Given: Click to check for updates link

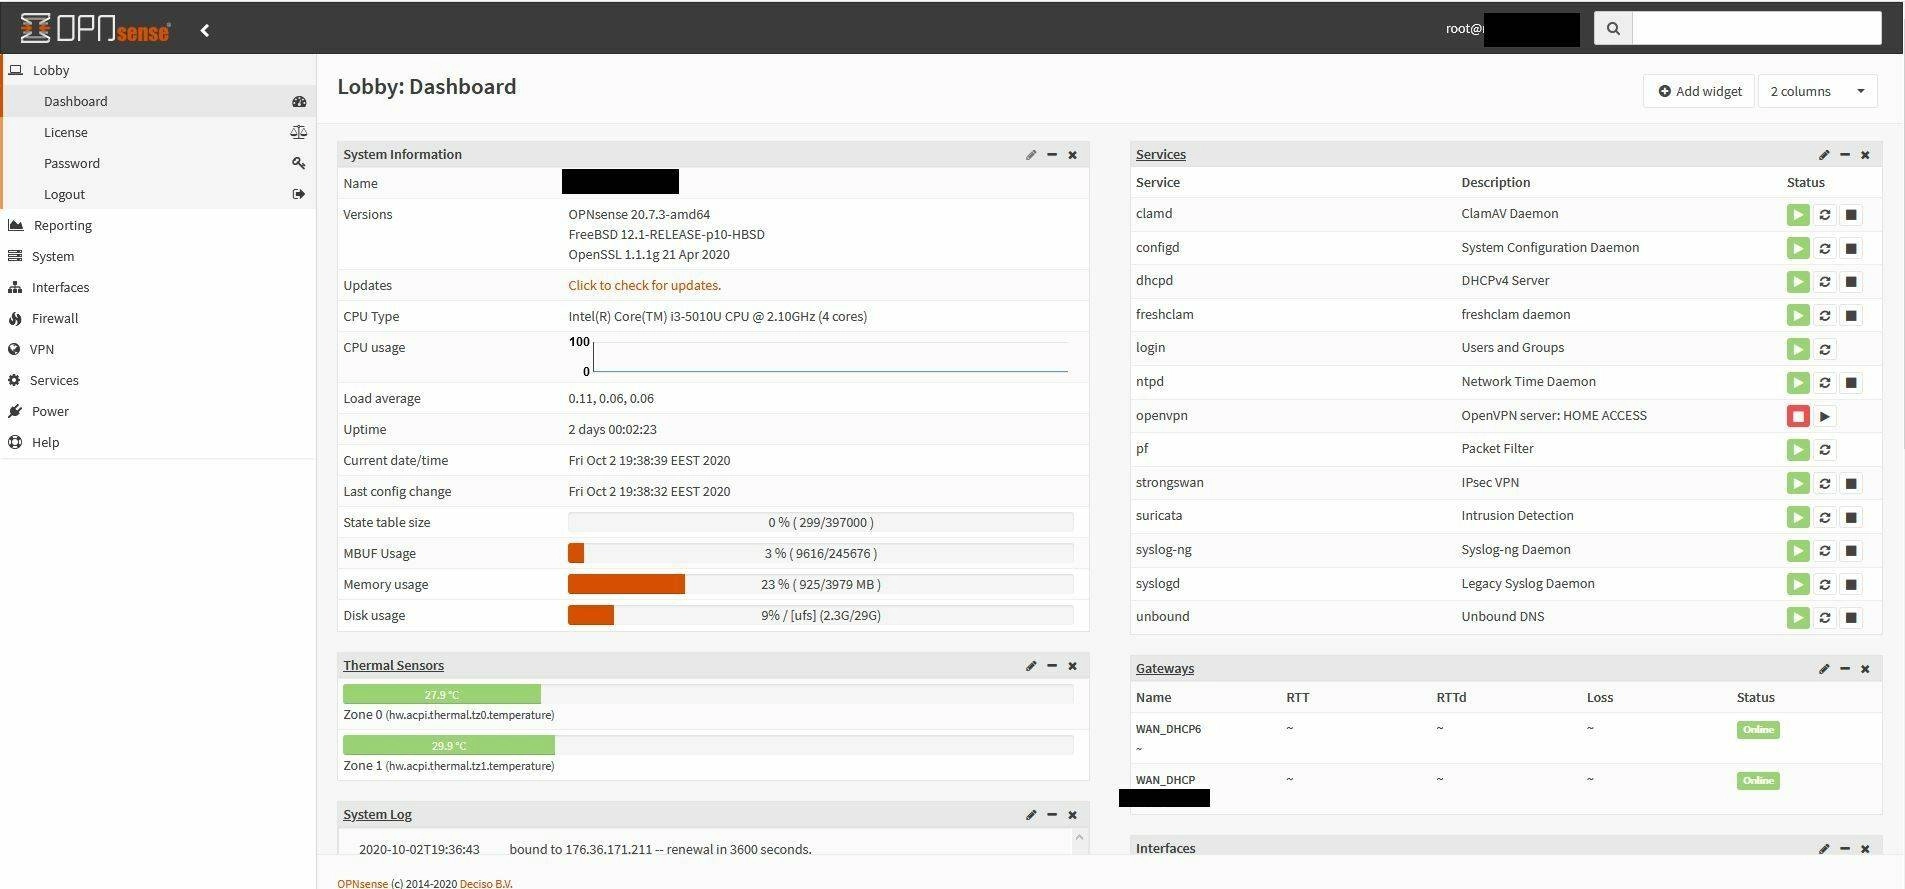Looking at the screenshot, I should 644,285.
